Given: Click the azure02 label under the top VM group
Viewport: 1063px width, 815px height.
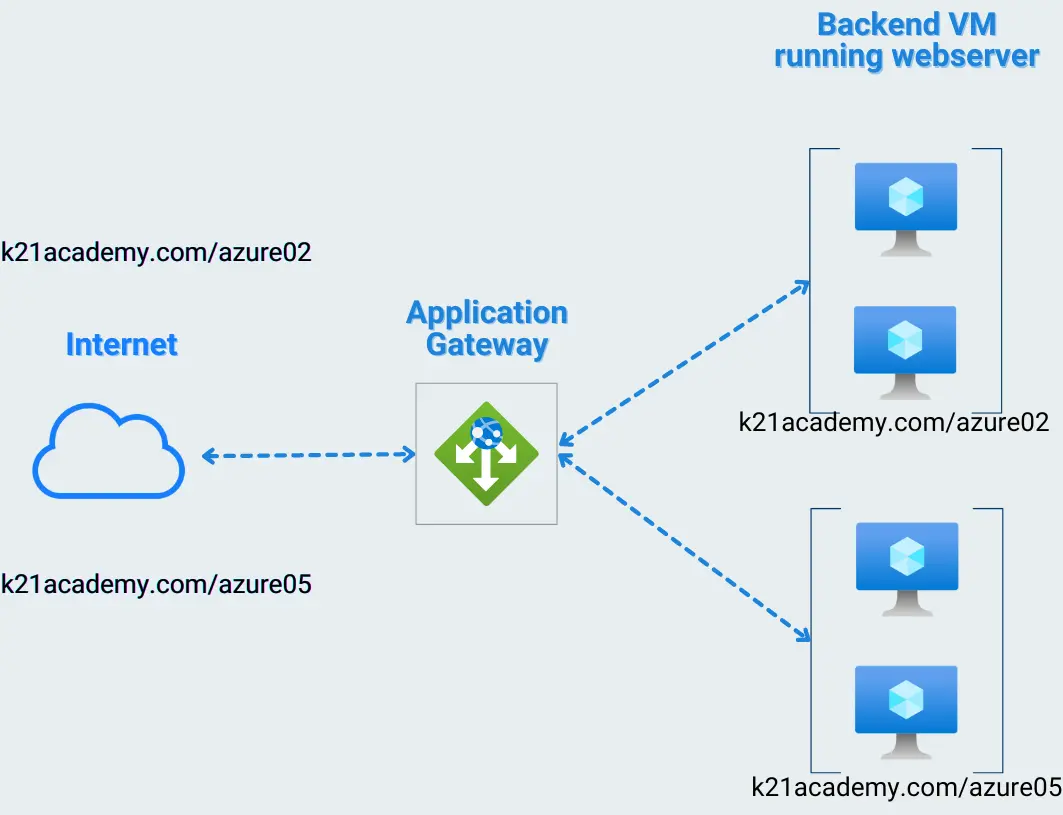Looking at the screenshot, I should tap(893, 423).
